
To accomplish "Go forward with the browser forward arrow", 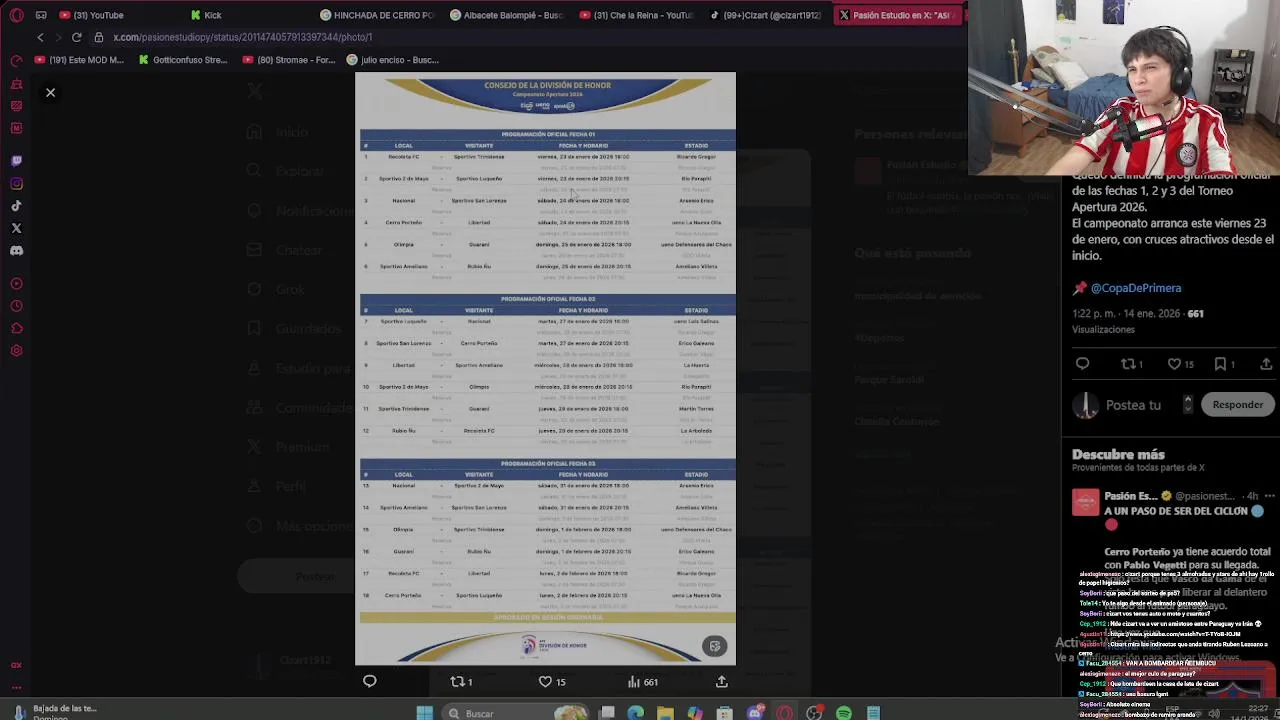I will pyautogui.click(x=58, y=37).
